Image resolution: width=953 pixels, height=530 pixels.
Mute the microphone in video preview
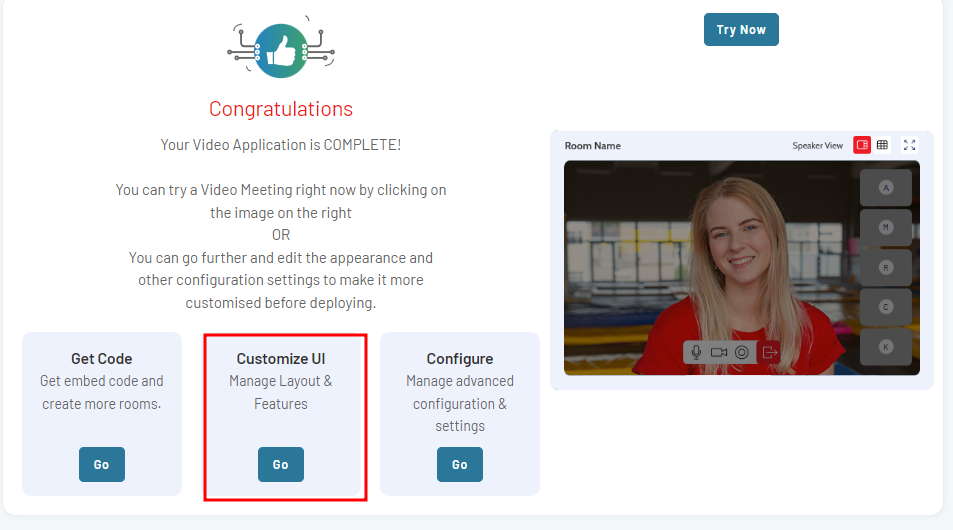697,353
